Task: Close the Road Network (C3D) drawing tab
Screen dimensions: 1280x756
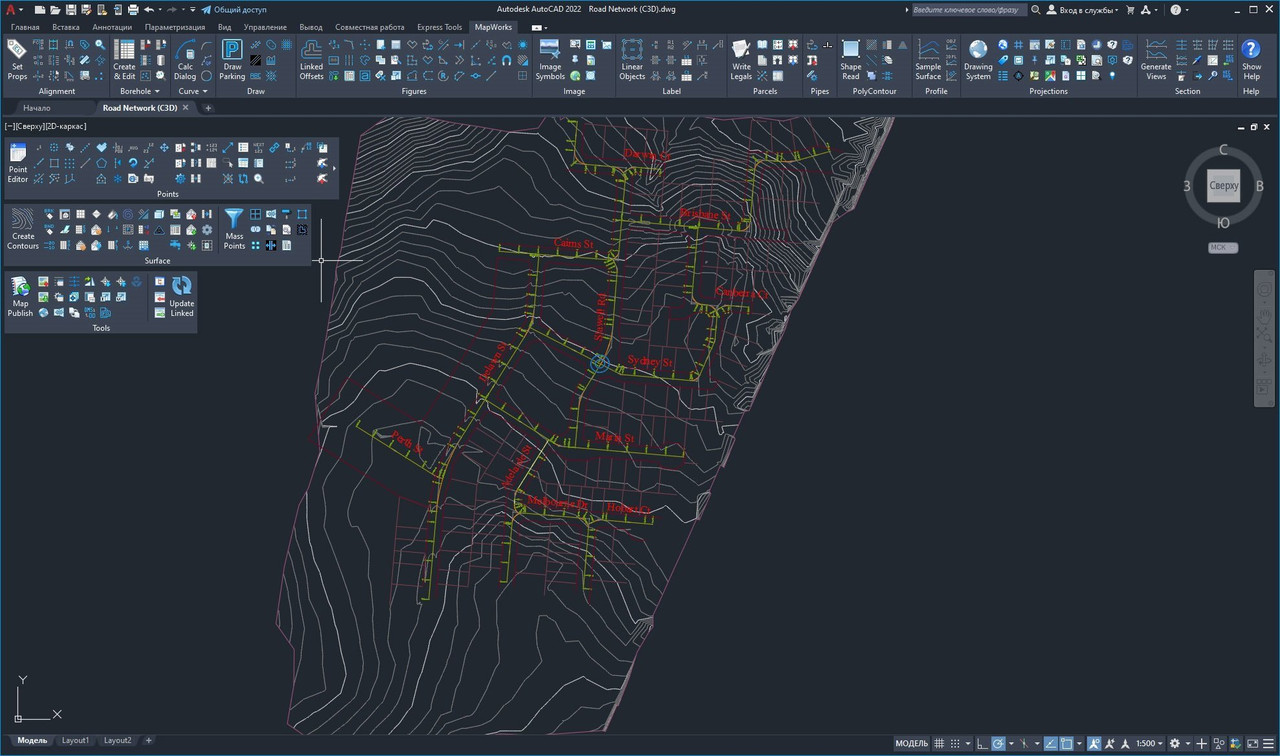Action: tap(186, 108)
